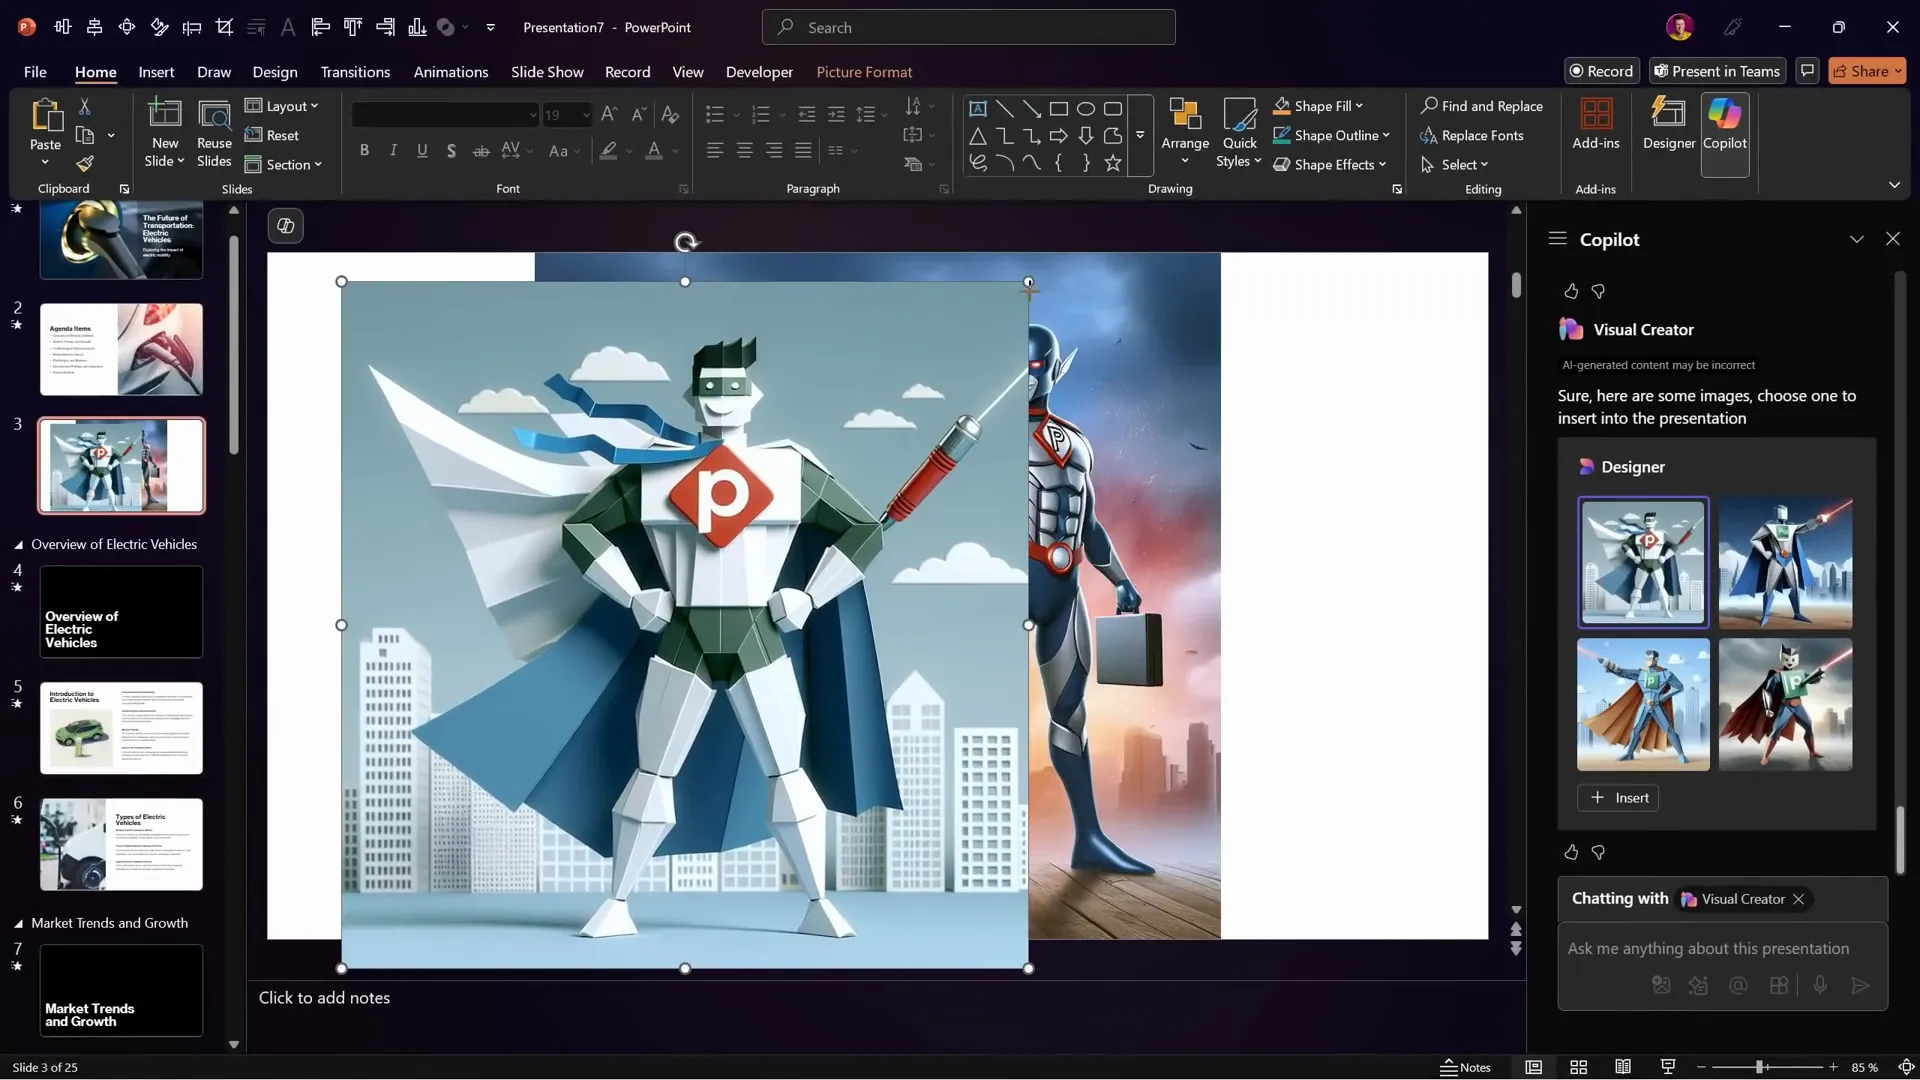Click the Copilot icon above slide canvas
1920x1080 pixels.
pos(286,226)
